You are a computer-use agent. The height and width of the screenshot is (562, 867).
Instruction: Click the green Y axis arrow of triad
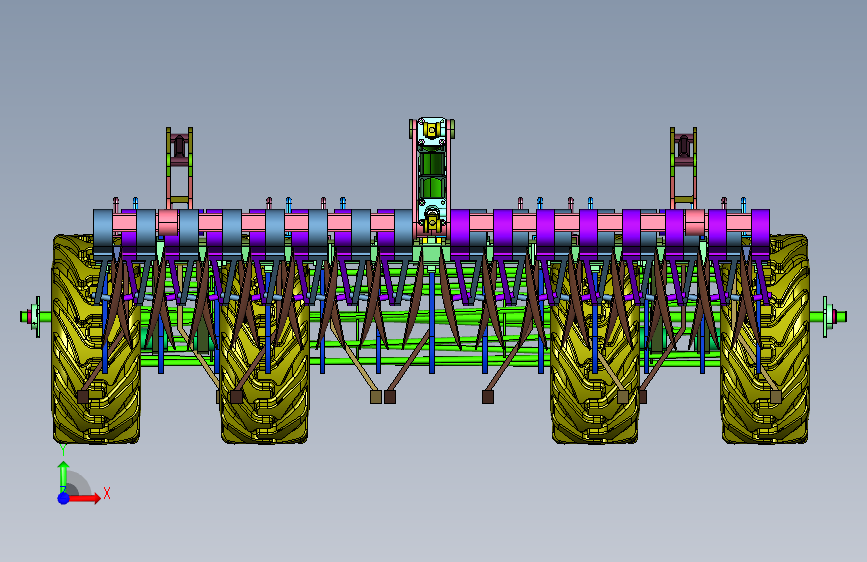tap(63, 476)
